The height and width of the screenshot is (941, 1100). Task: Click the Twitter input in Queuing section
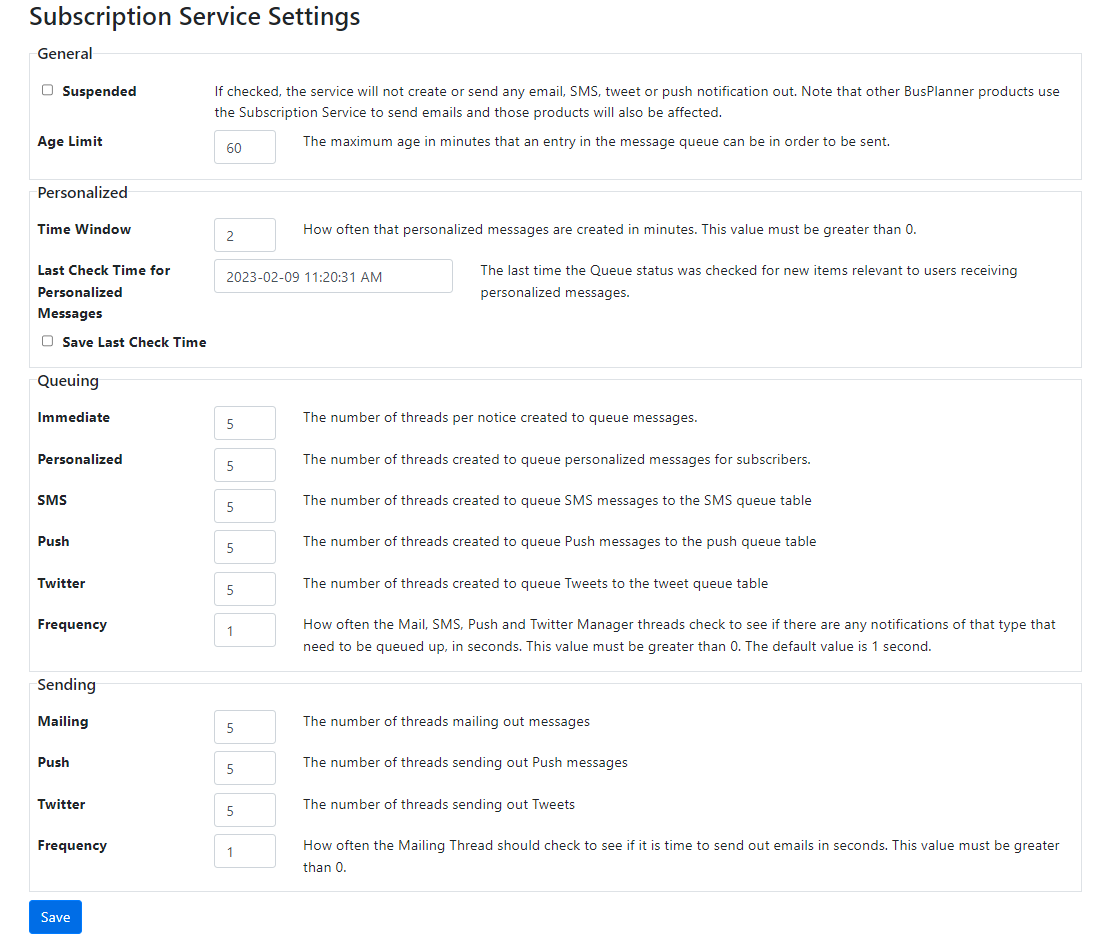(x=244, y=588)
